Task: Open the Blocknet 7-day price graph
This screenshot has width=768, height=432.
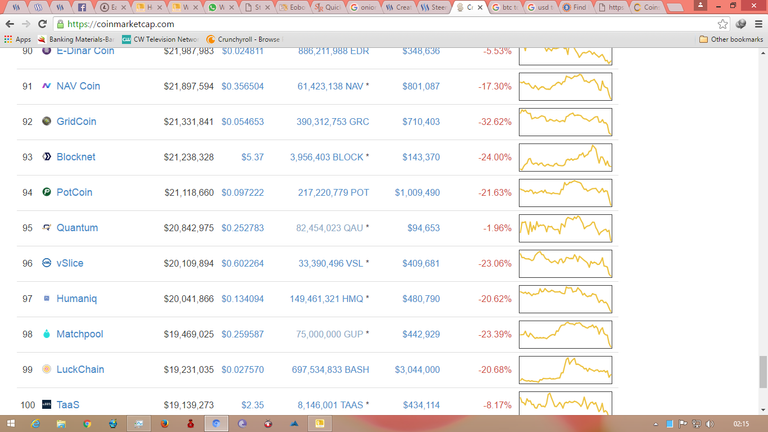Action: click(x=565, y=157)
